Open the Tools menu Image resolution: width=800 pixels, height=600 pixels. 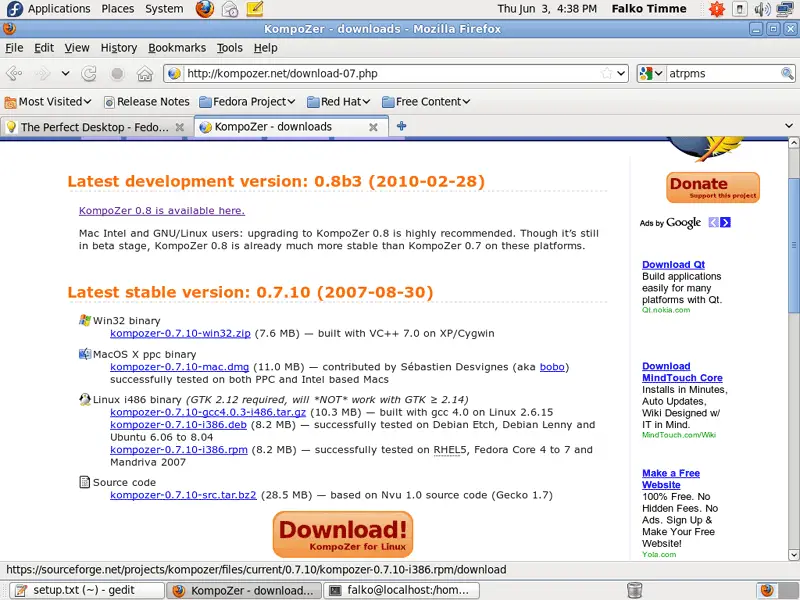pos(230,48)
